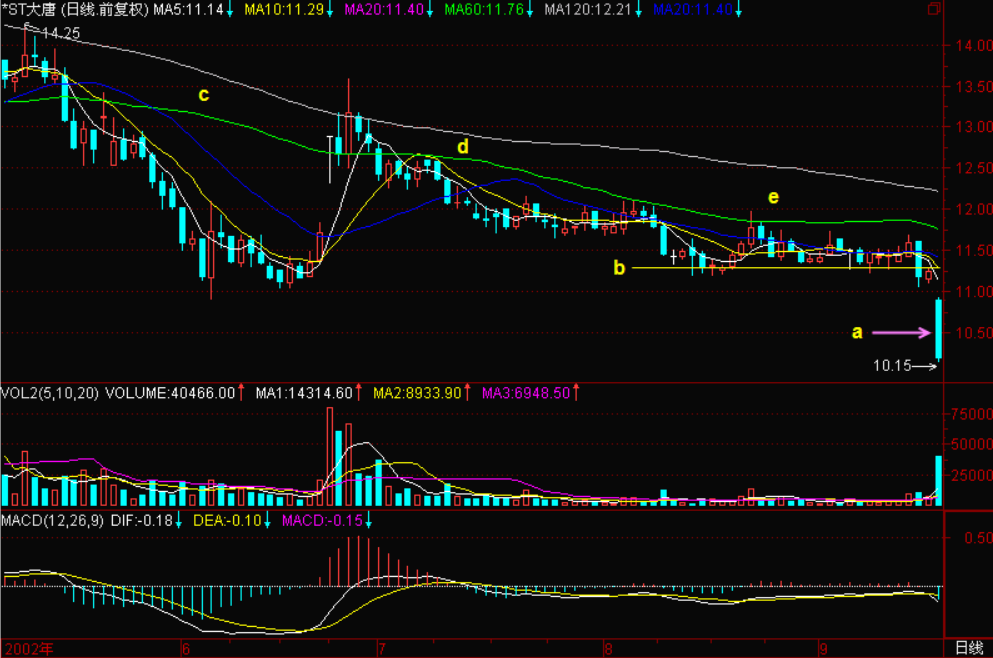Screen dimensions: 993x658
Task: Click the pink arrow next to annotation a
Action: point(901,332)
